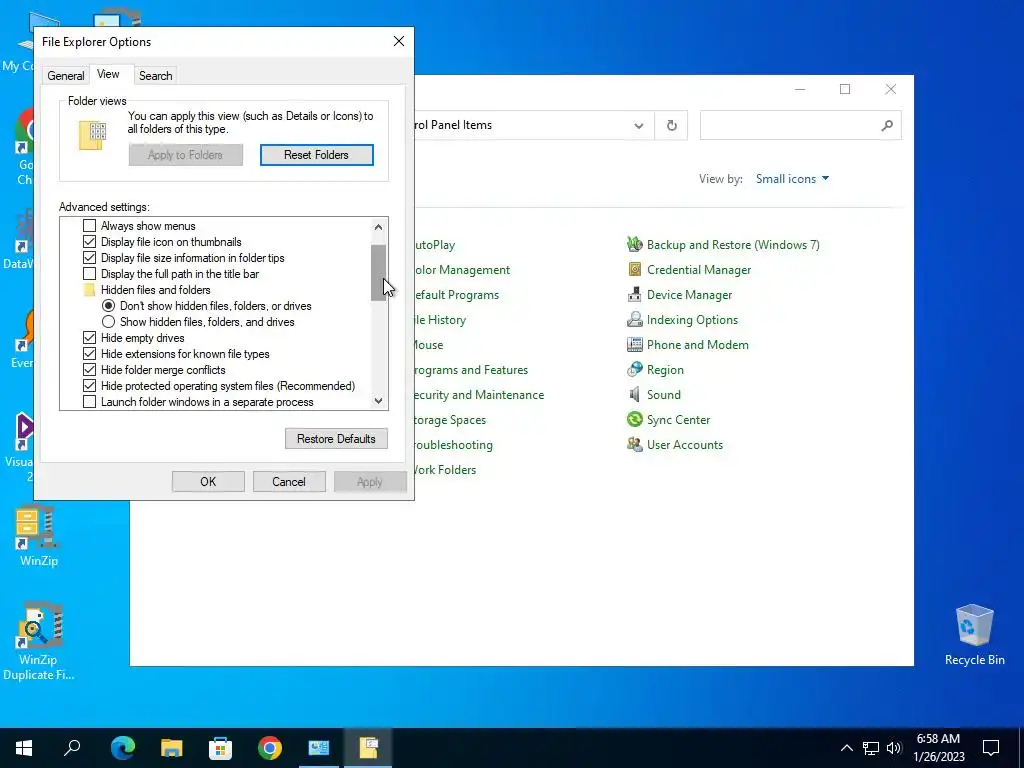Open the Sync Center icon
This screenshot has width=1024, height=768.
(x=635, y=419)
